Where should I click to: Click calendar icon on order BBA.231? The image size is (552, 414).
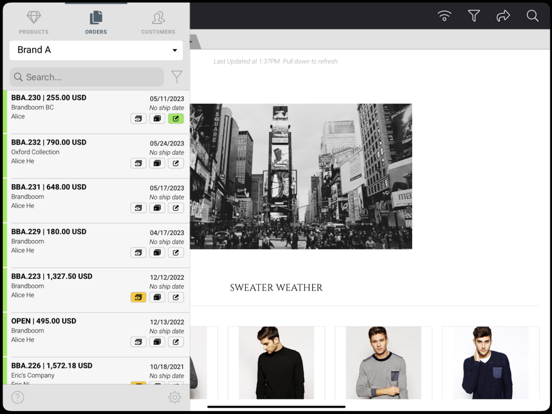(138, 208)
